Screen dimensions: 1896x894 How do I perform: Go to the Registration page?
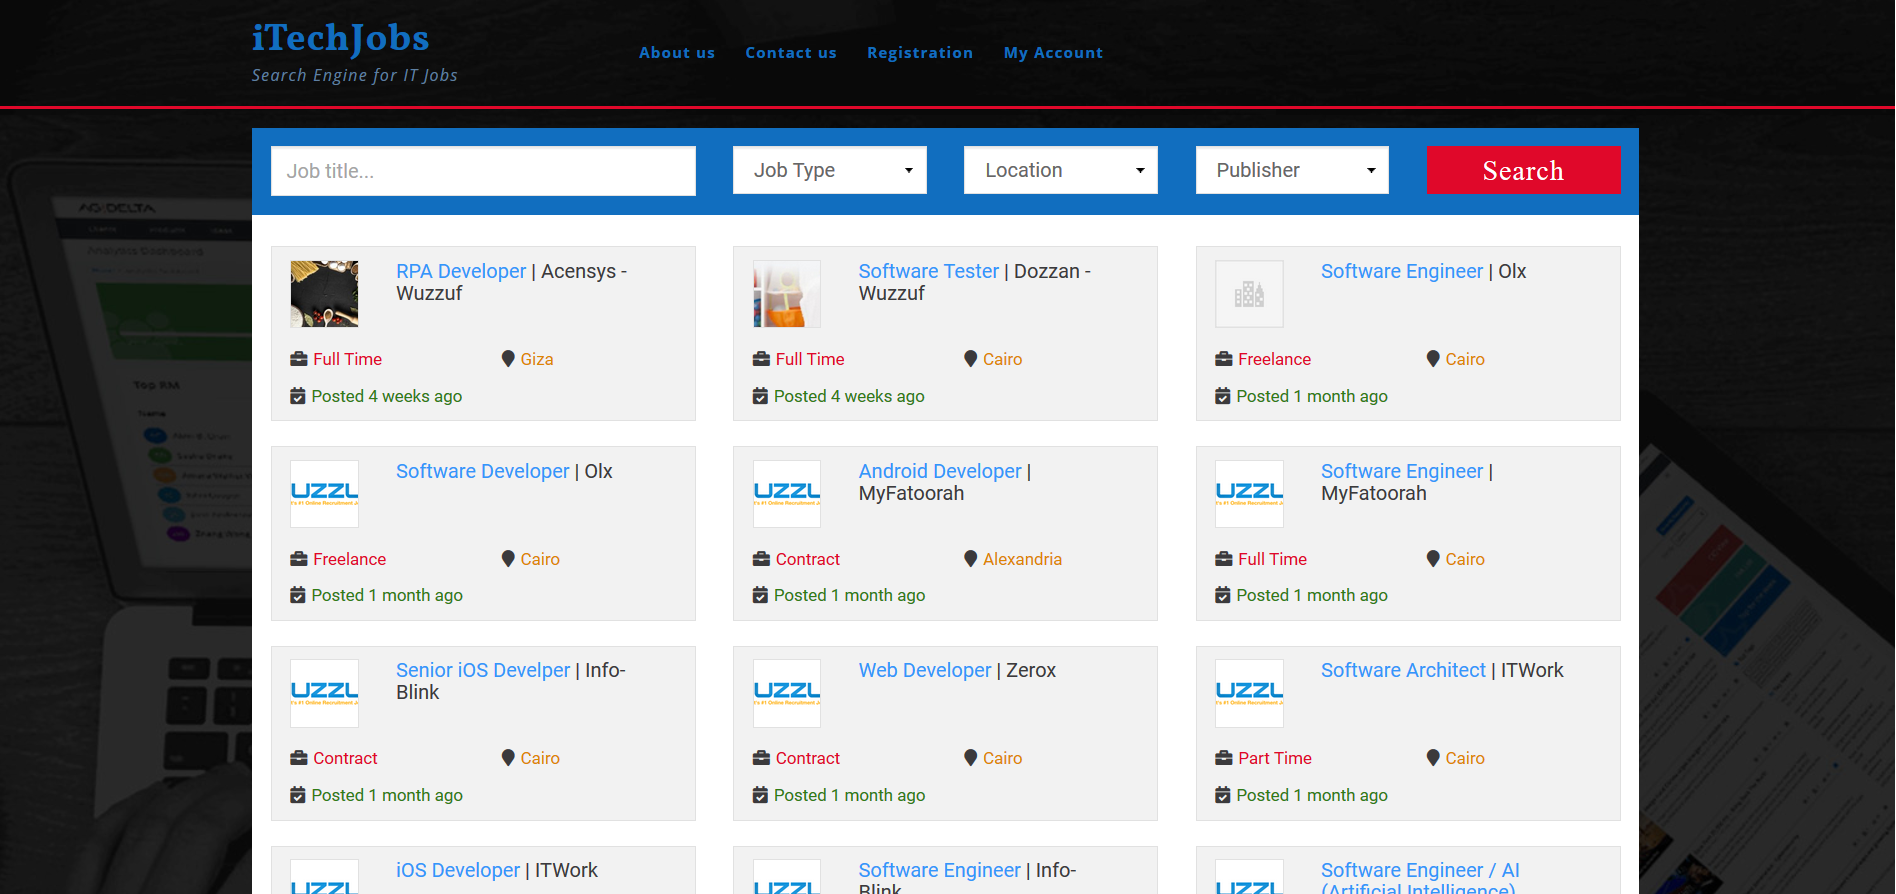920,53
